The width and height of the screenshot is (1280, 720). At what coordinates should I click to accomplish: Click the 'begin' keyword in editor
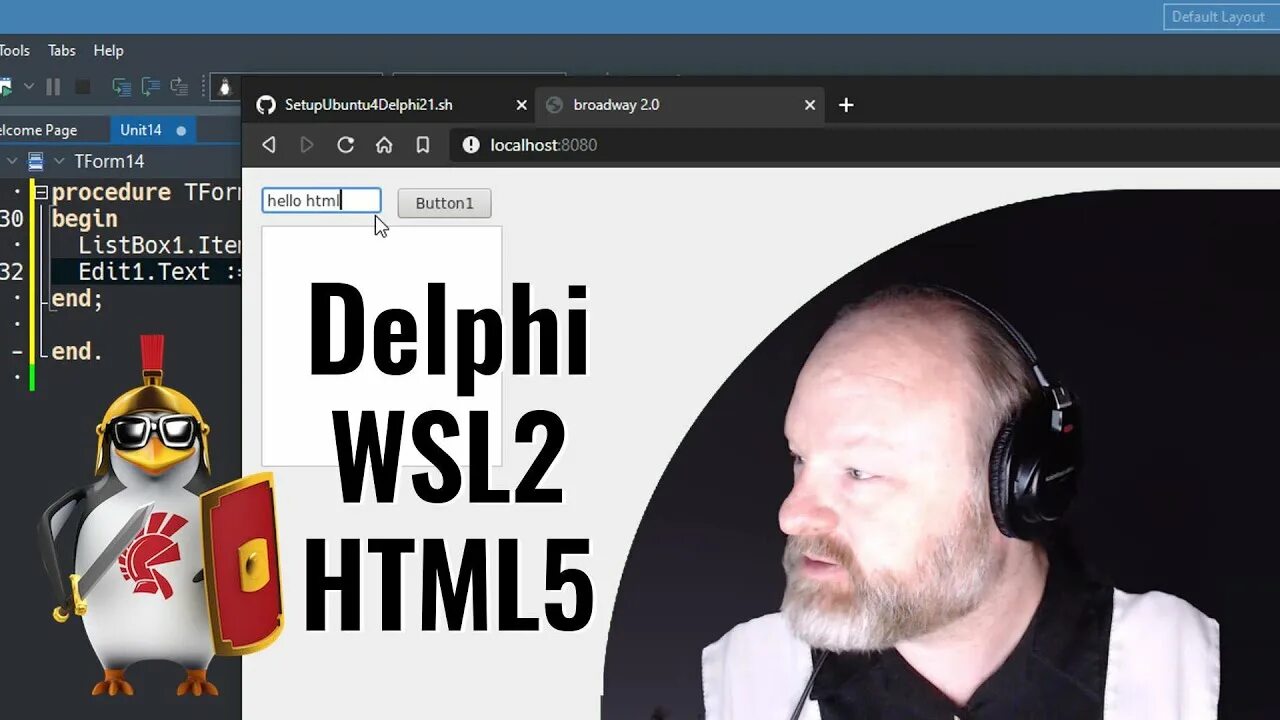[x=85, y=219]
